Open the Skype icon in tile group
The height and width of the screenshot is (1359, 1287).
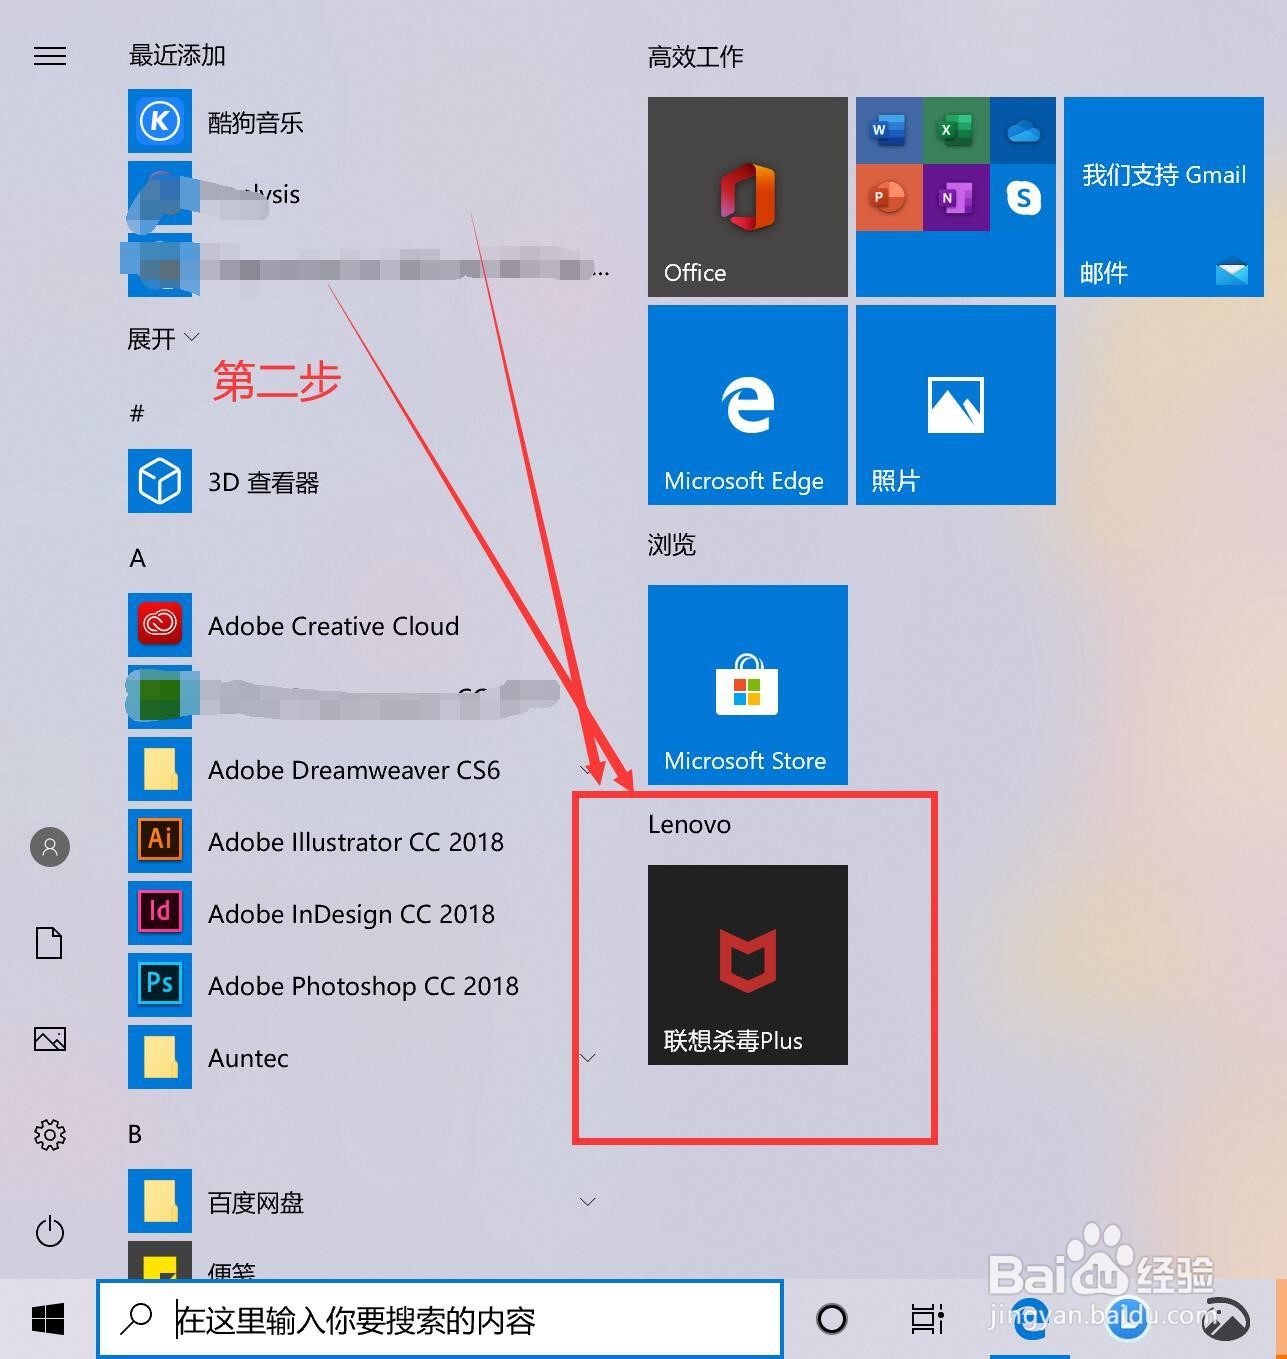point(1023,197)
